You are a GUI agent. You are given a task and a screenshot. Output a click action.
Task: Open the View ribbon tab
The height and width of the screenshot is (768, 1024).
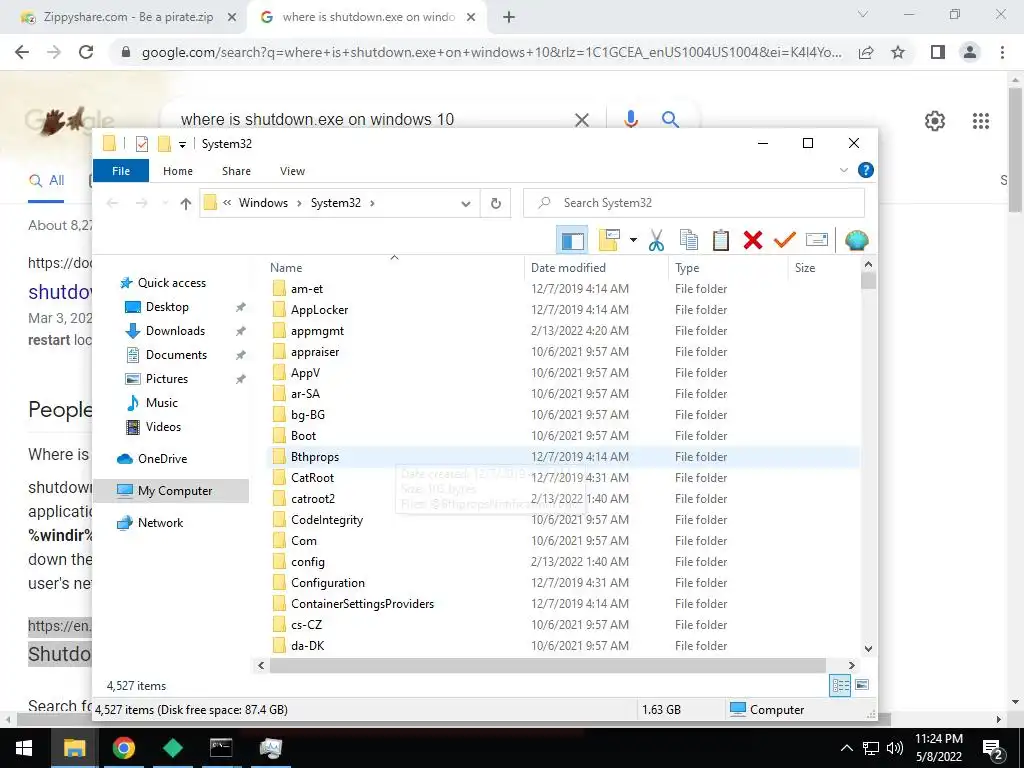click(292, 171)
